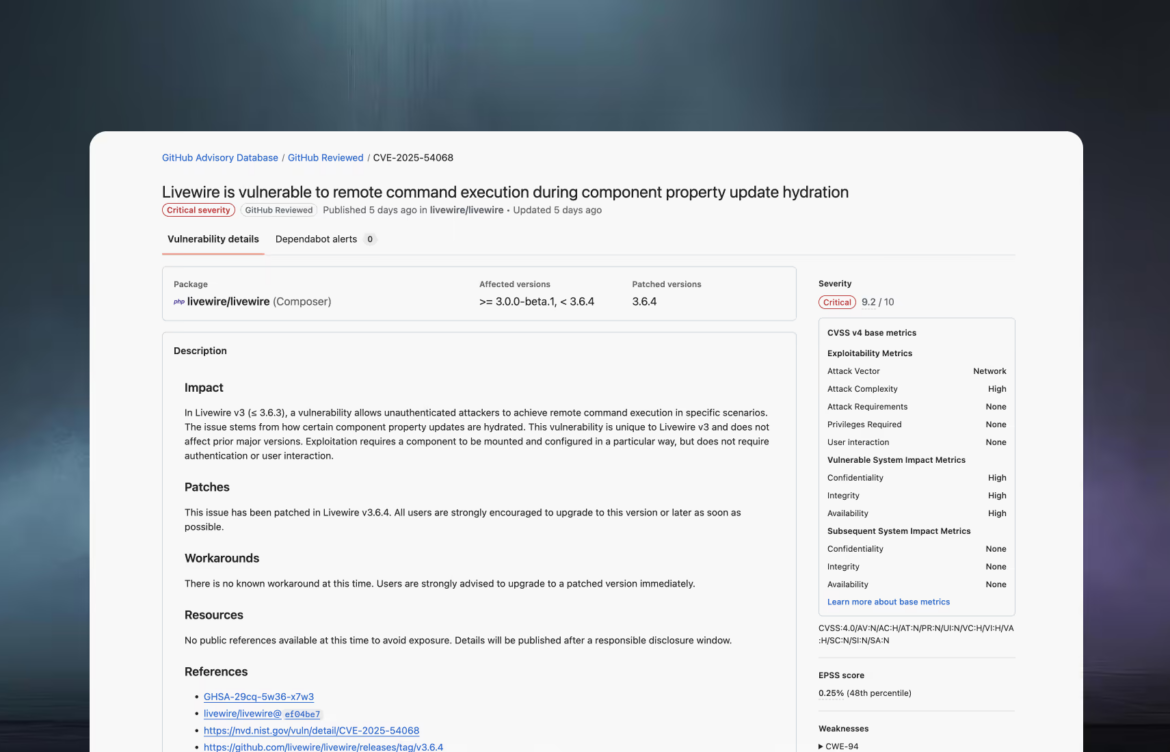Click the Weaknesses section heading
This screenshot has height=752, width=1170.
843,729
